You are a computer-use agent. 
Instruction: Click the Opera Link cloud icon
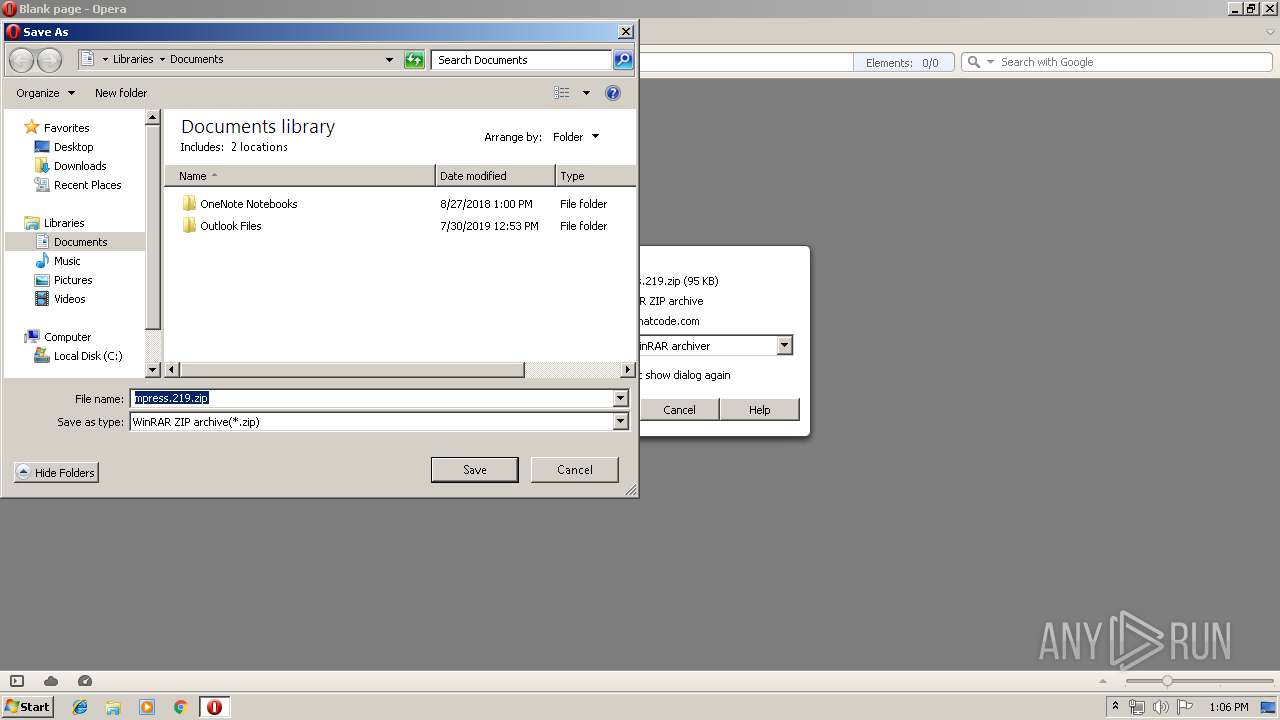(x=51, y=681)
